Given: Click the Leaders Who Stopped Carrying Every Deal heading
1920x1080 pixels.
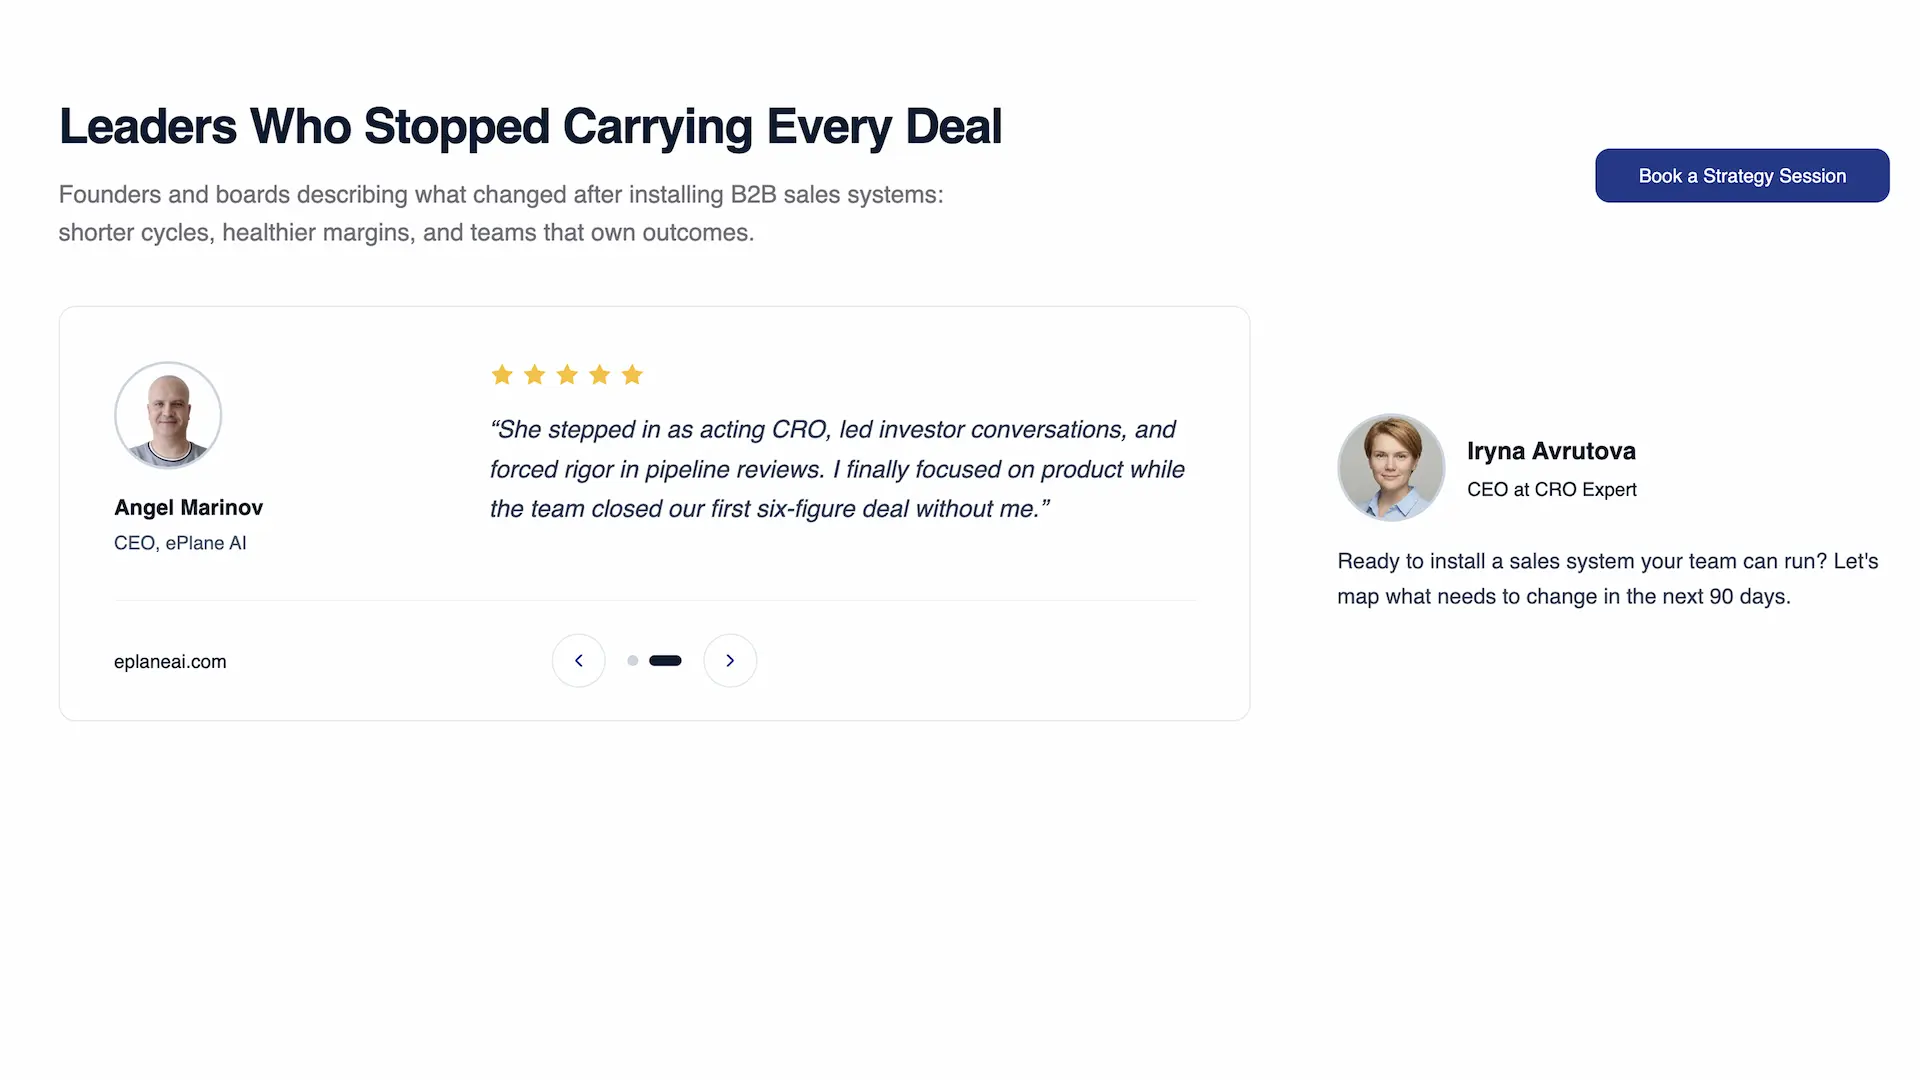Looking at the screenshot, I should point(530,127).
